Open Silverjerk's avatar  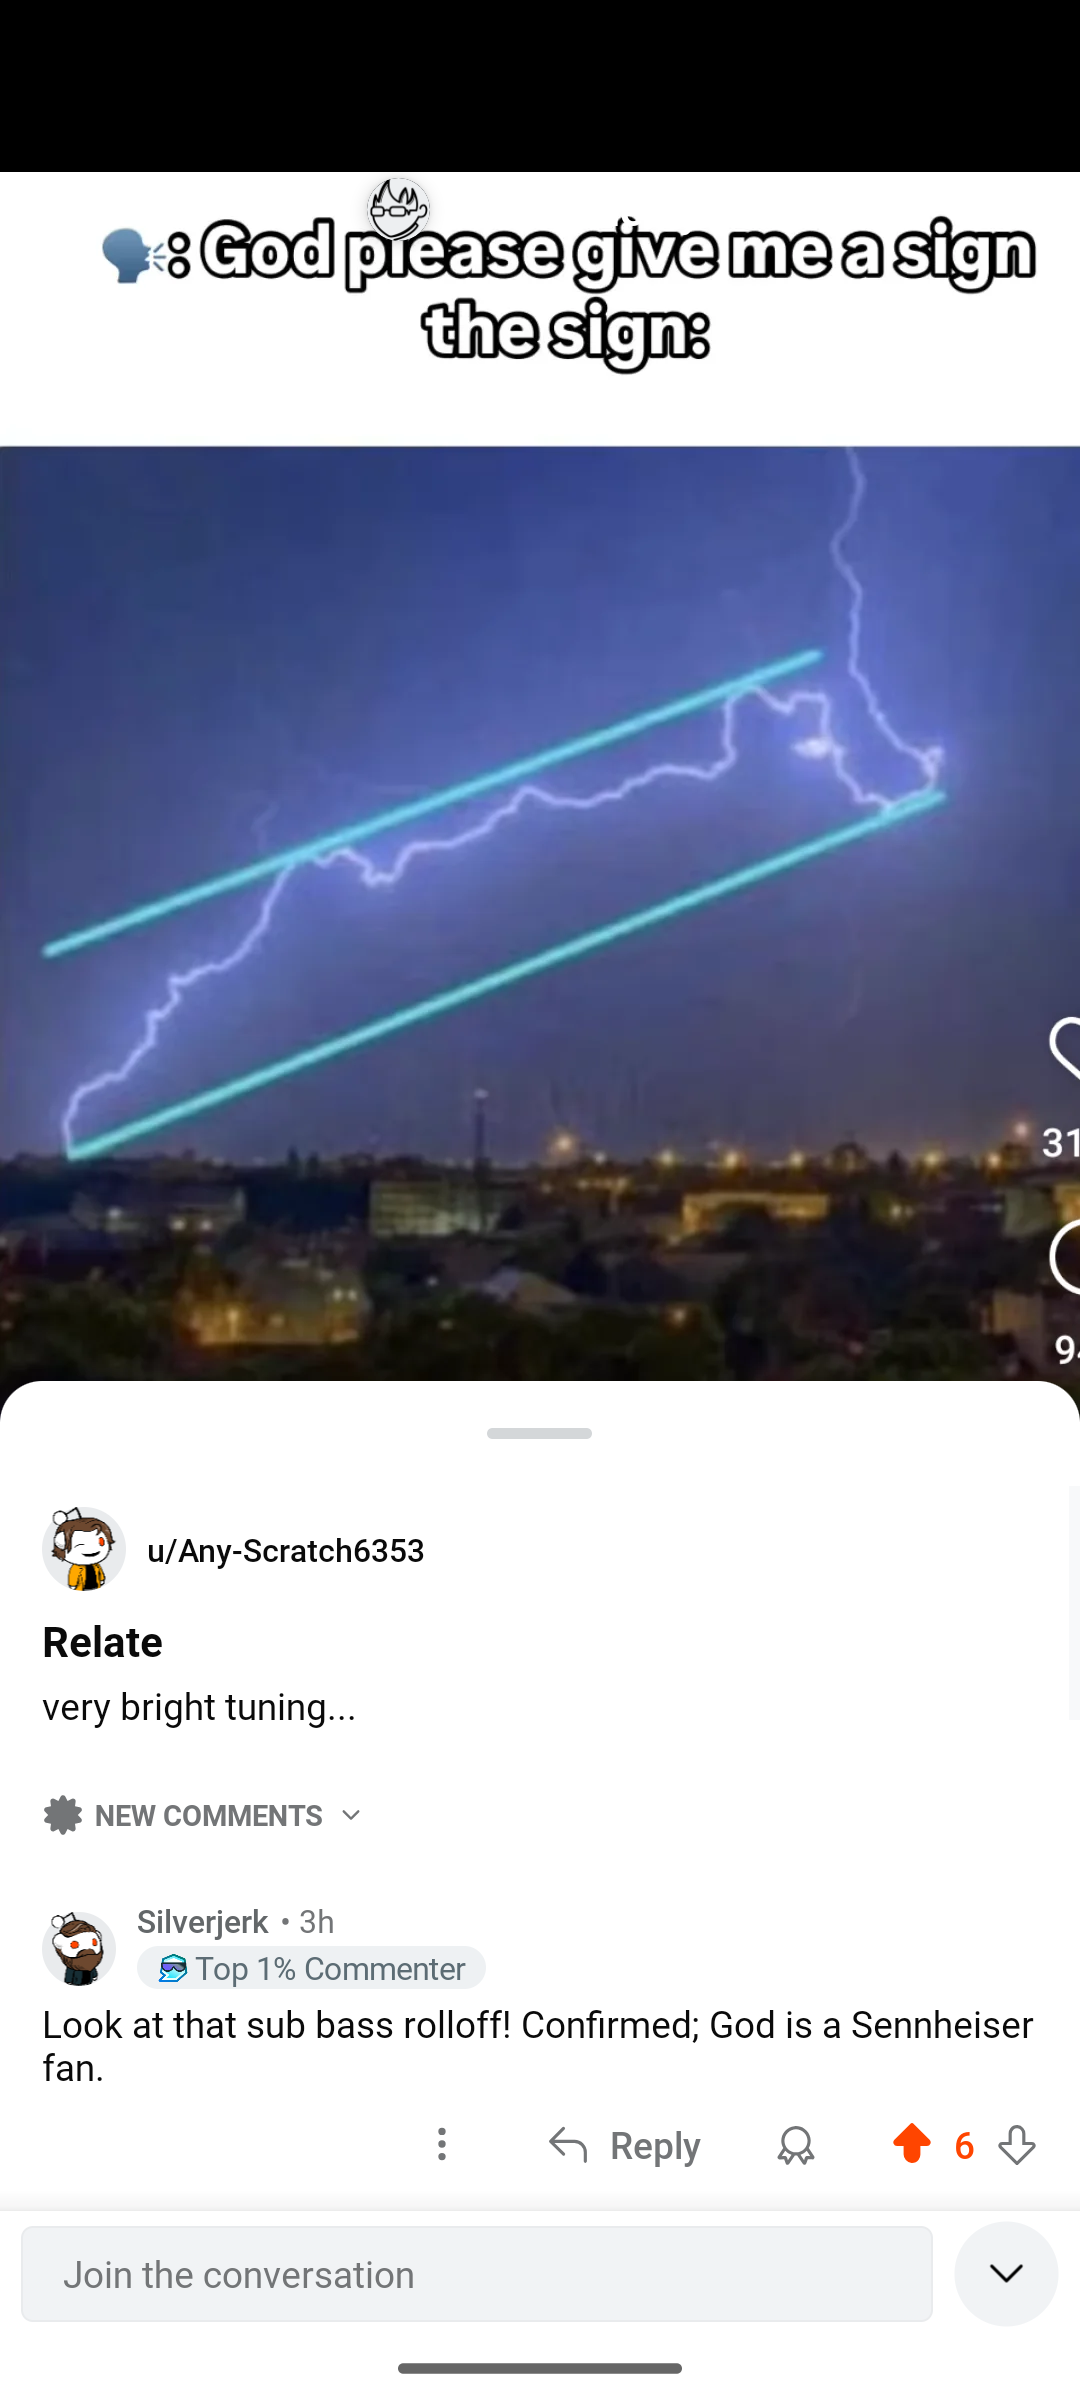78,1948
